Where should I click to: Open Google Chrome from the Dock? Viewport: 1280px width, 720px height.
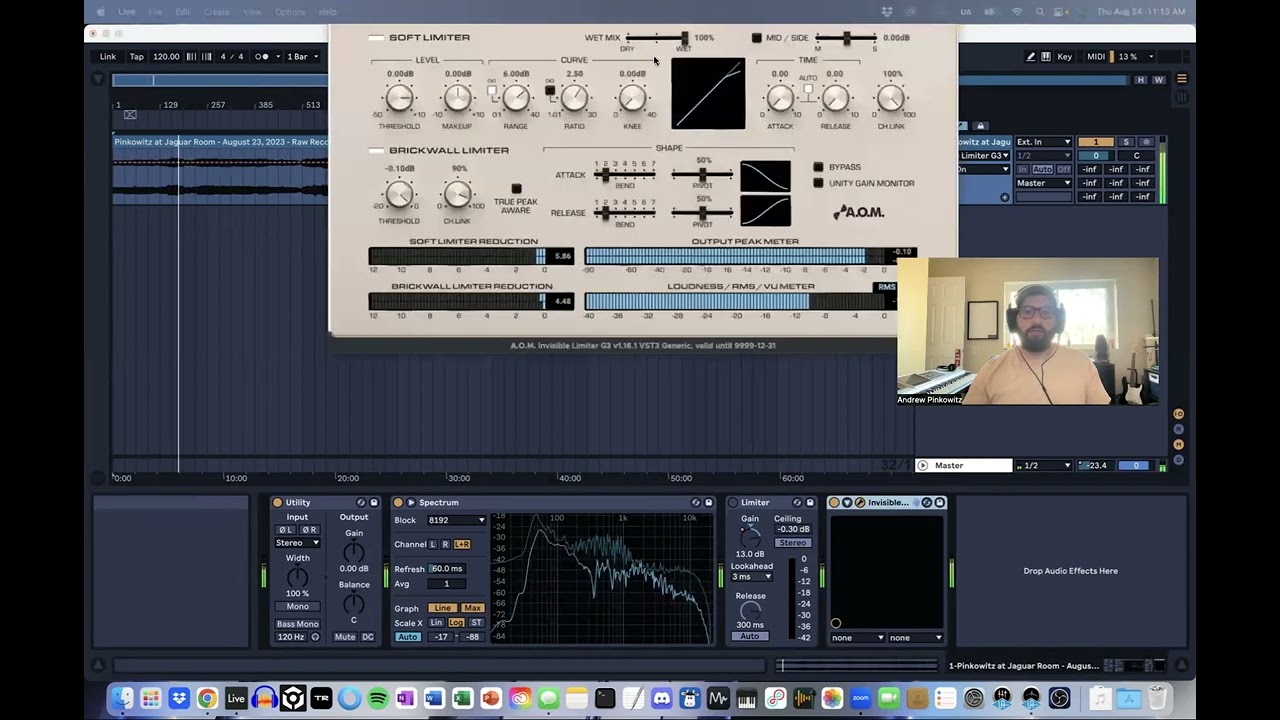click(207, 698)
